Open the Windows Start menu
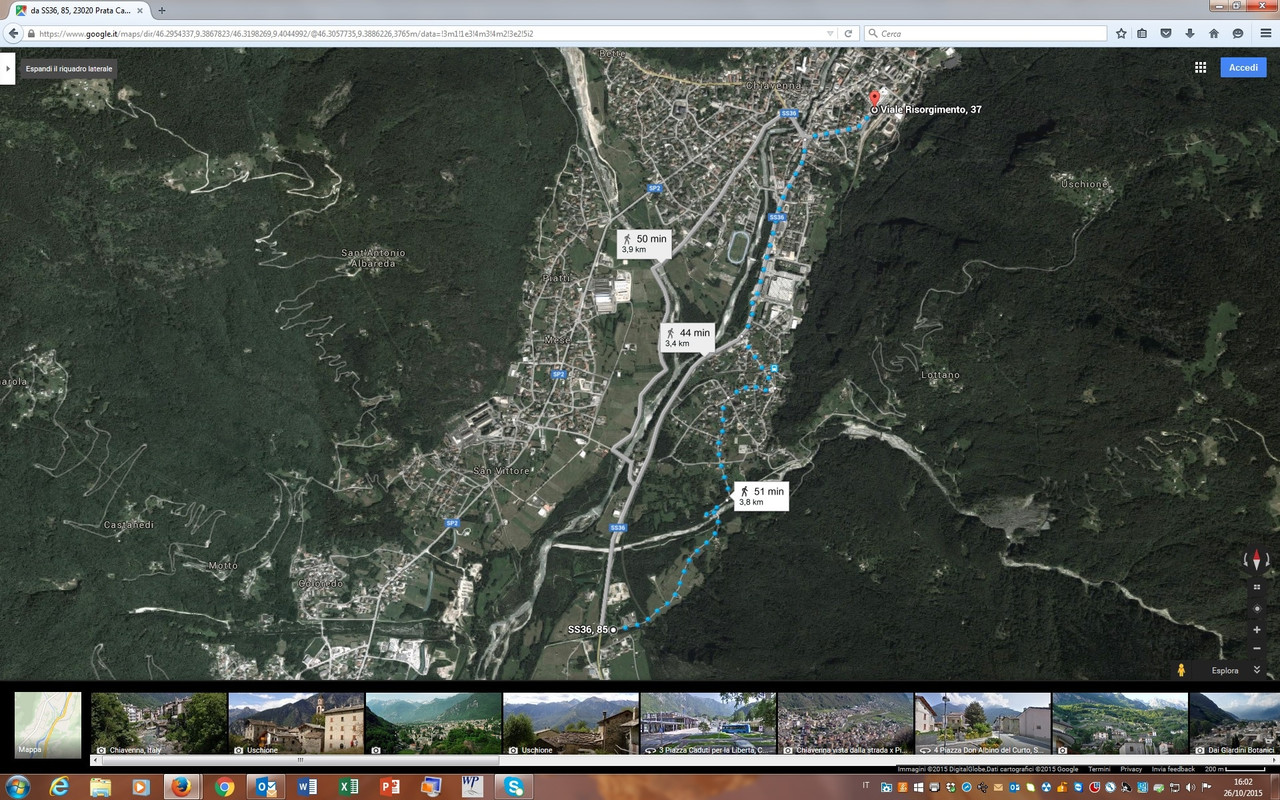This screenshot has width=1280, height=800. [18, 787]
